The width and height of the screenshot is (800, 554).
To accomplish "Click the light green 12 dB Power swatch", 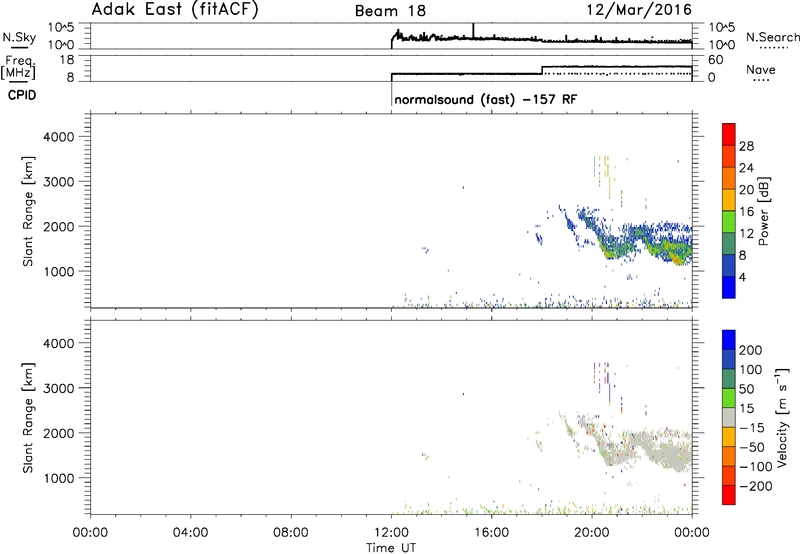I will click(x=729, y=221).
